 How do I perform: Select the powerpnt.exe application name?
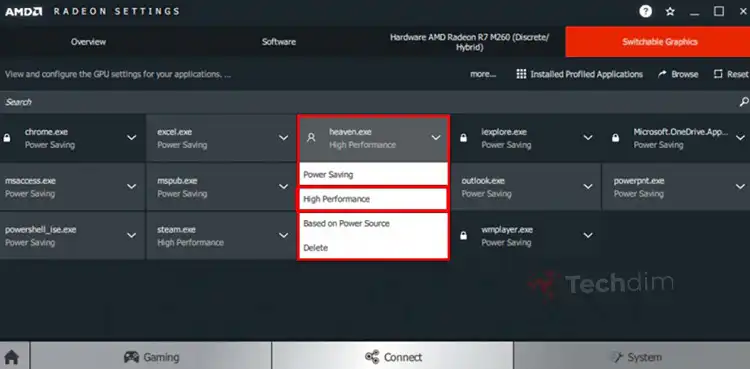(639, 181)
